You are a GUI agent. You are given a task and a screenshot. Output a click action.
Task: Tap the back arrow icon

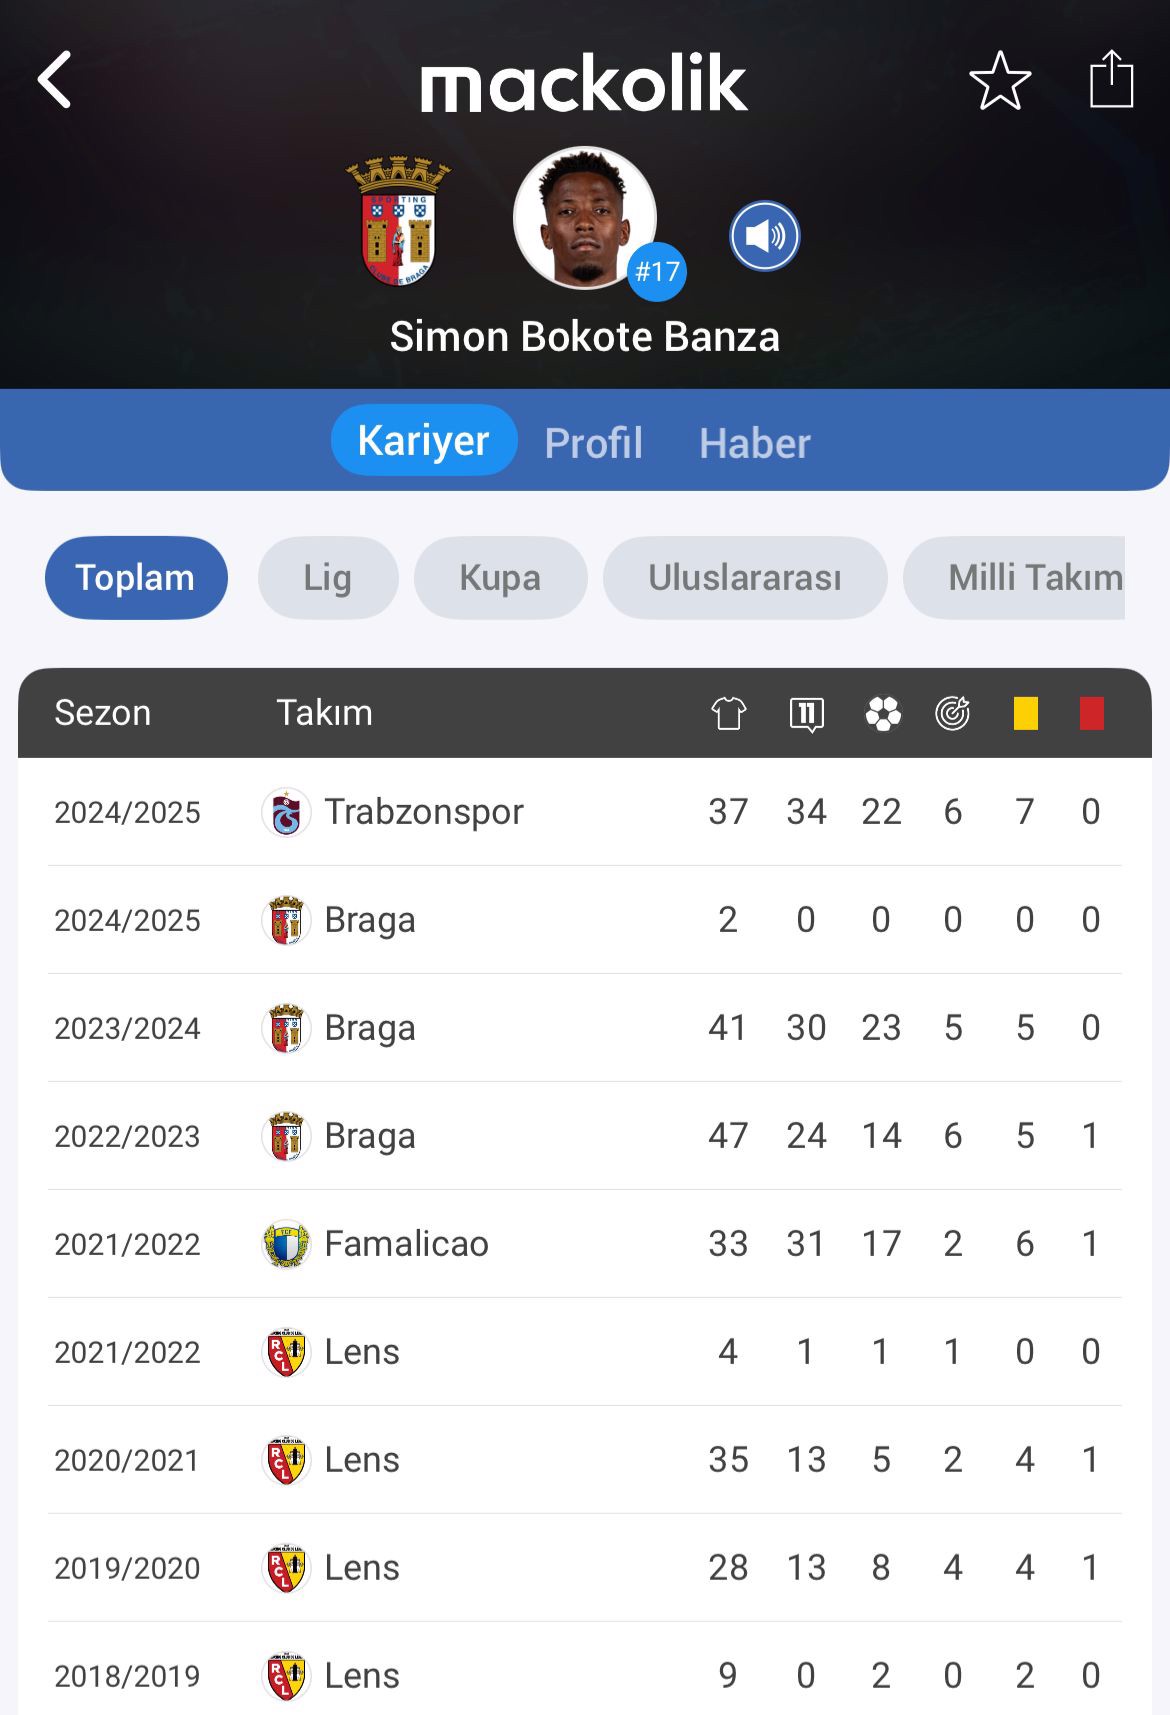pos(54,79)
